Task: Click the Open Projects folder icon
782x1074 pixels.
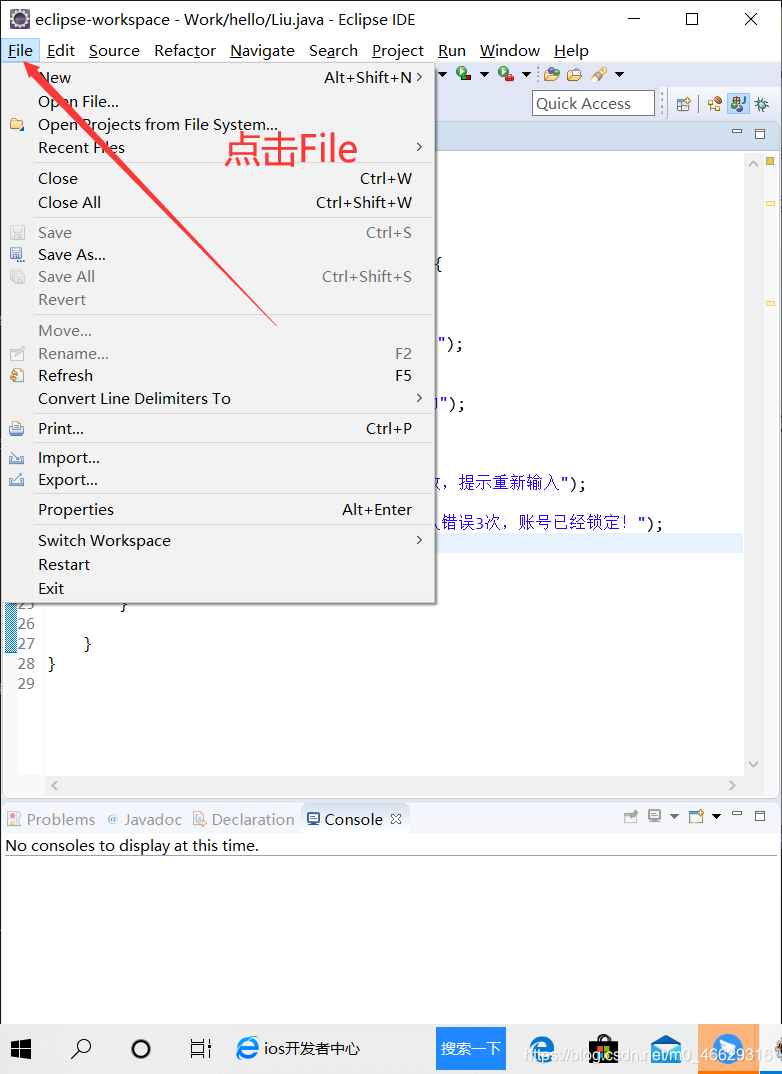Action: coord(17,125)
